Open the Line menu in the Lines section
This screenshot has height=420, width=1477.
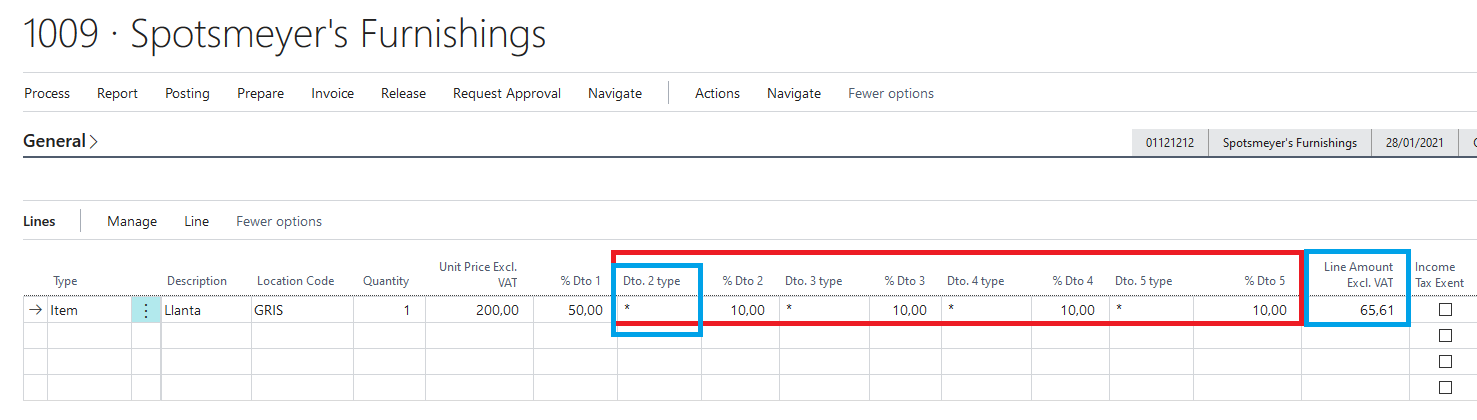[x=197, y=221]
